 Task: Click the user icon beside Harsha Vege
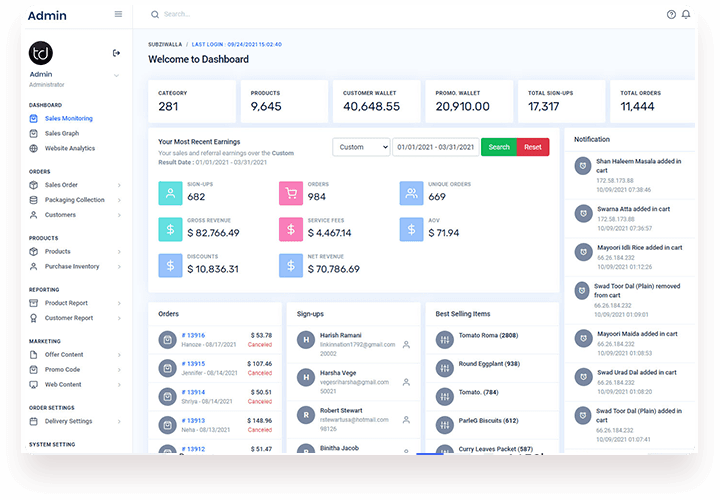406,382
